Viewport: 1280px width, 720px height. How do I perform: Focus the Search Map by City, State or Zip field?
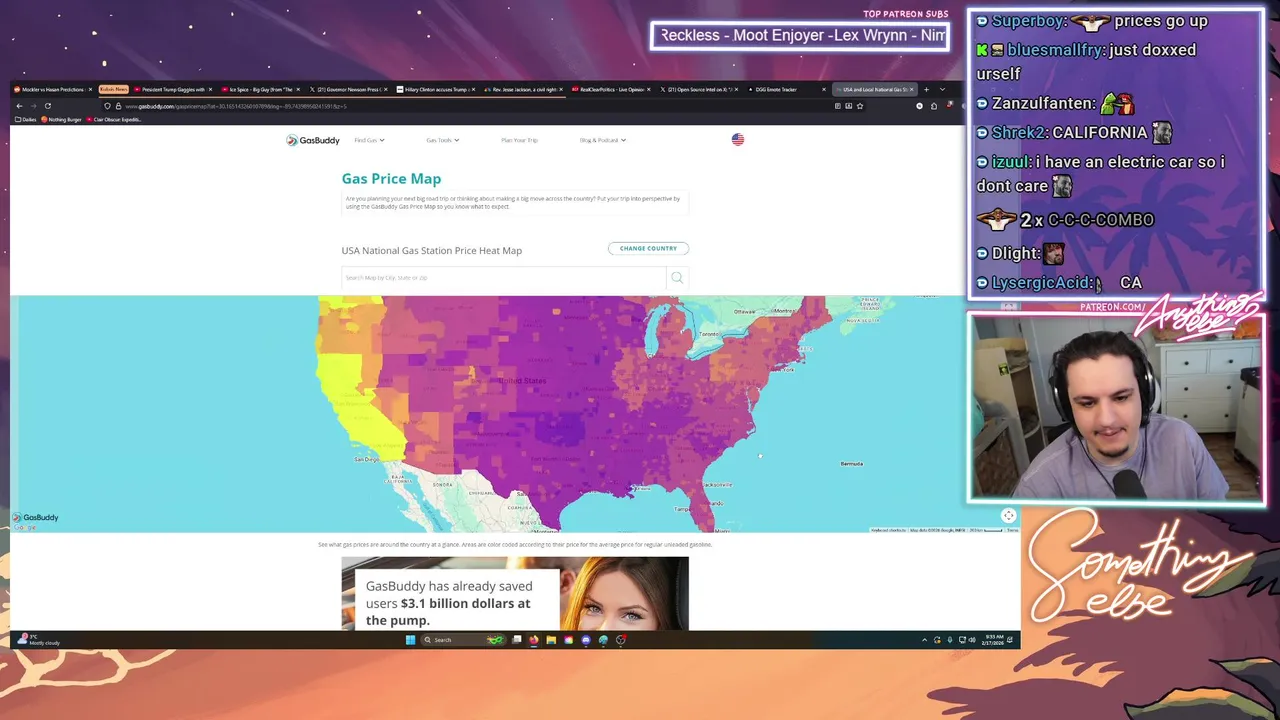point(503,277)
